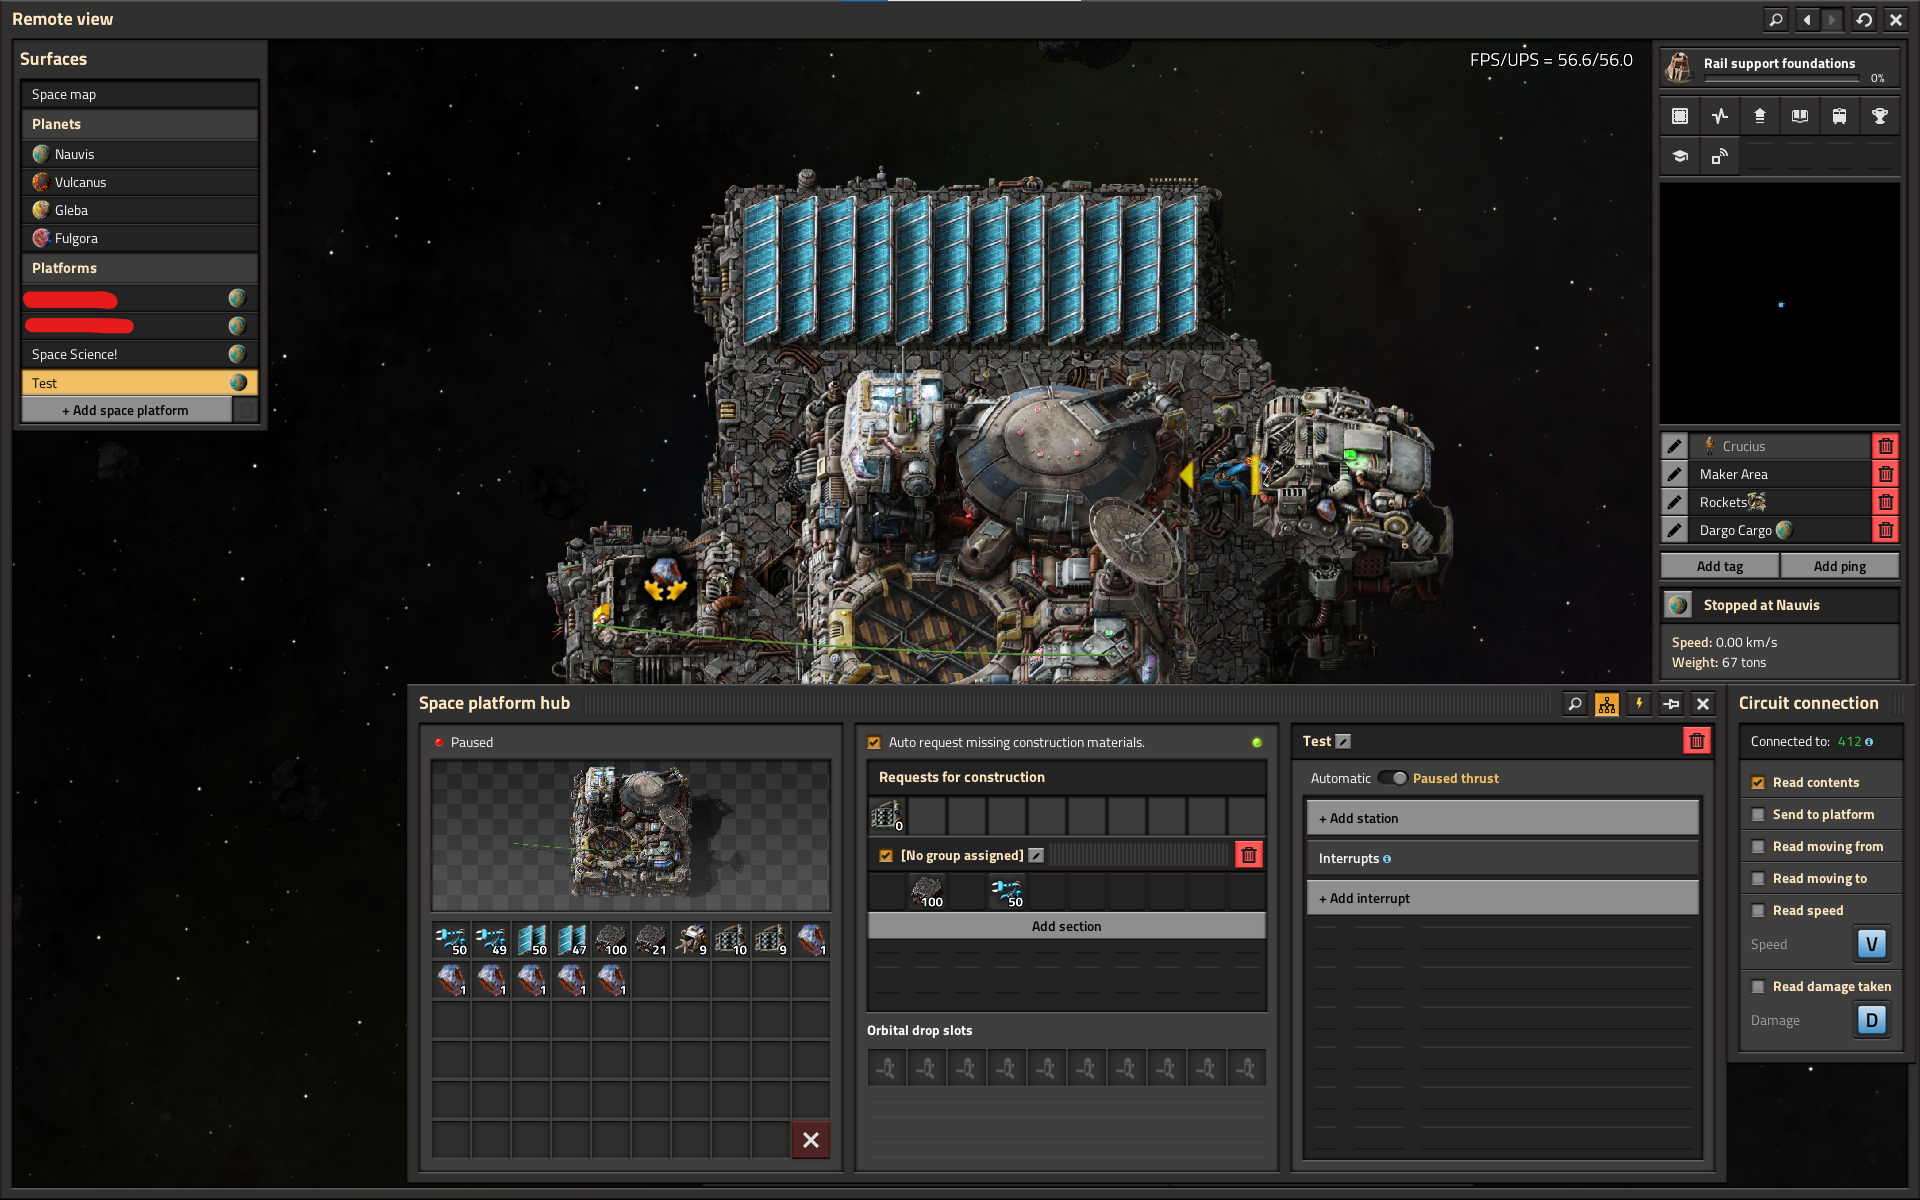This screenshot has height=1200, width=1920.
Task: Choose the Damage signal D button
Action: 1872,1020
